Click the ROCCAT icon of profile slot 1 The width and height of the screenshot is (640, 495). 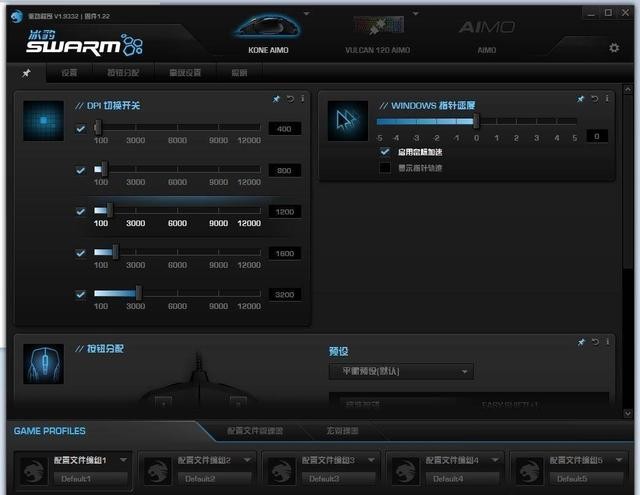click(34, 471)
